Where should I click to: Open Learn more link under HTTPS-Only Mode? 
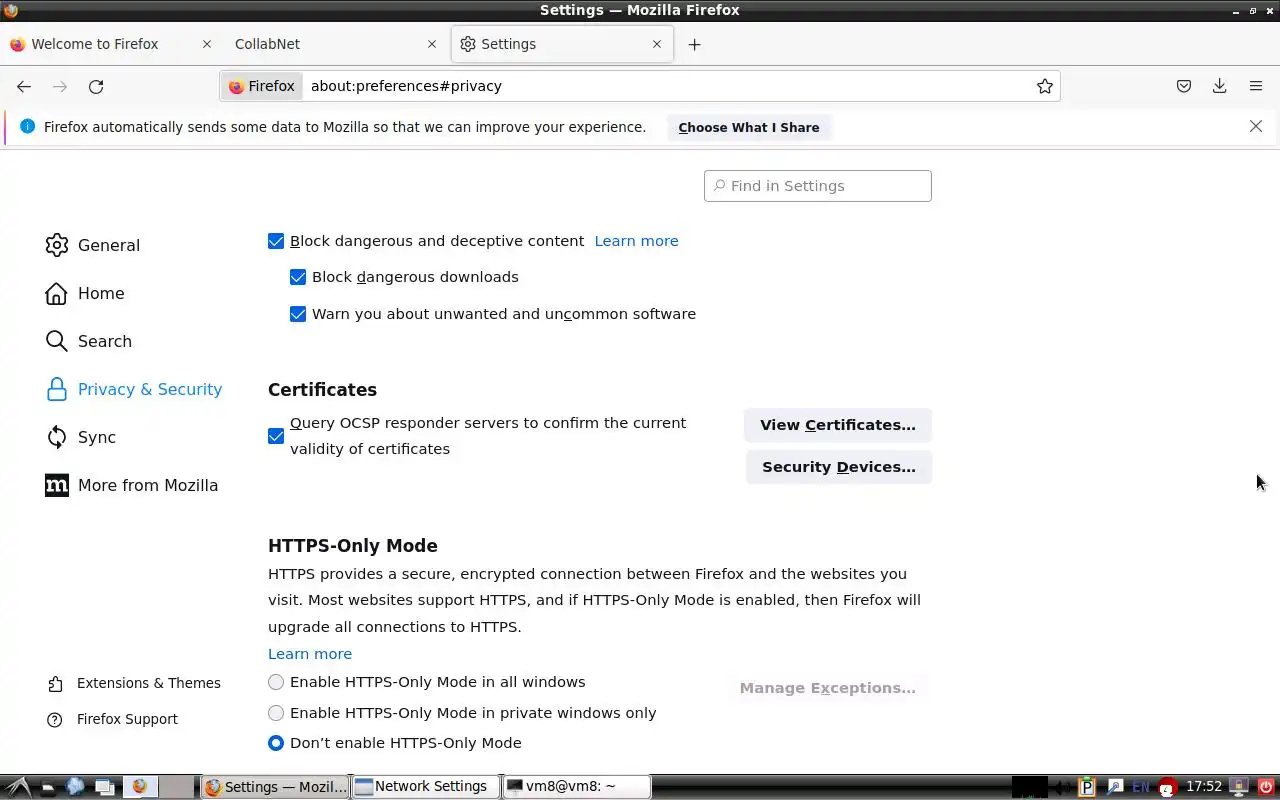tap(310, 654)
